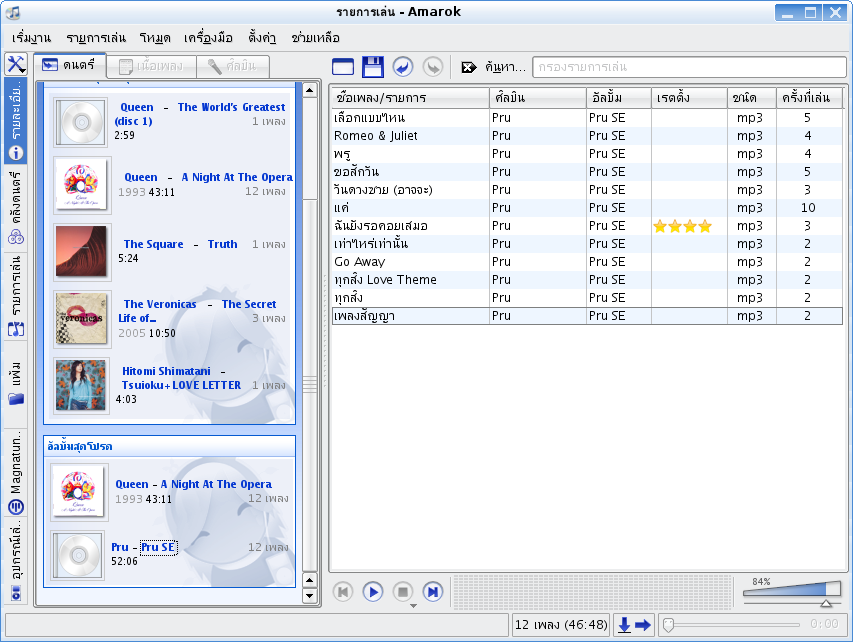Screen dimensions: 853x642
Task: Click the play count 10 cell
Action: pyautogui.click(x=808, y=208)
